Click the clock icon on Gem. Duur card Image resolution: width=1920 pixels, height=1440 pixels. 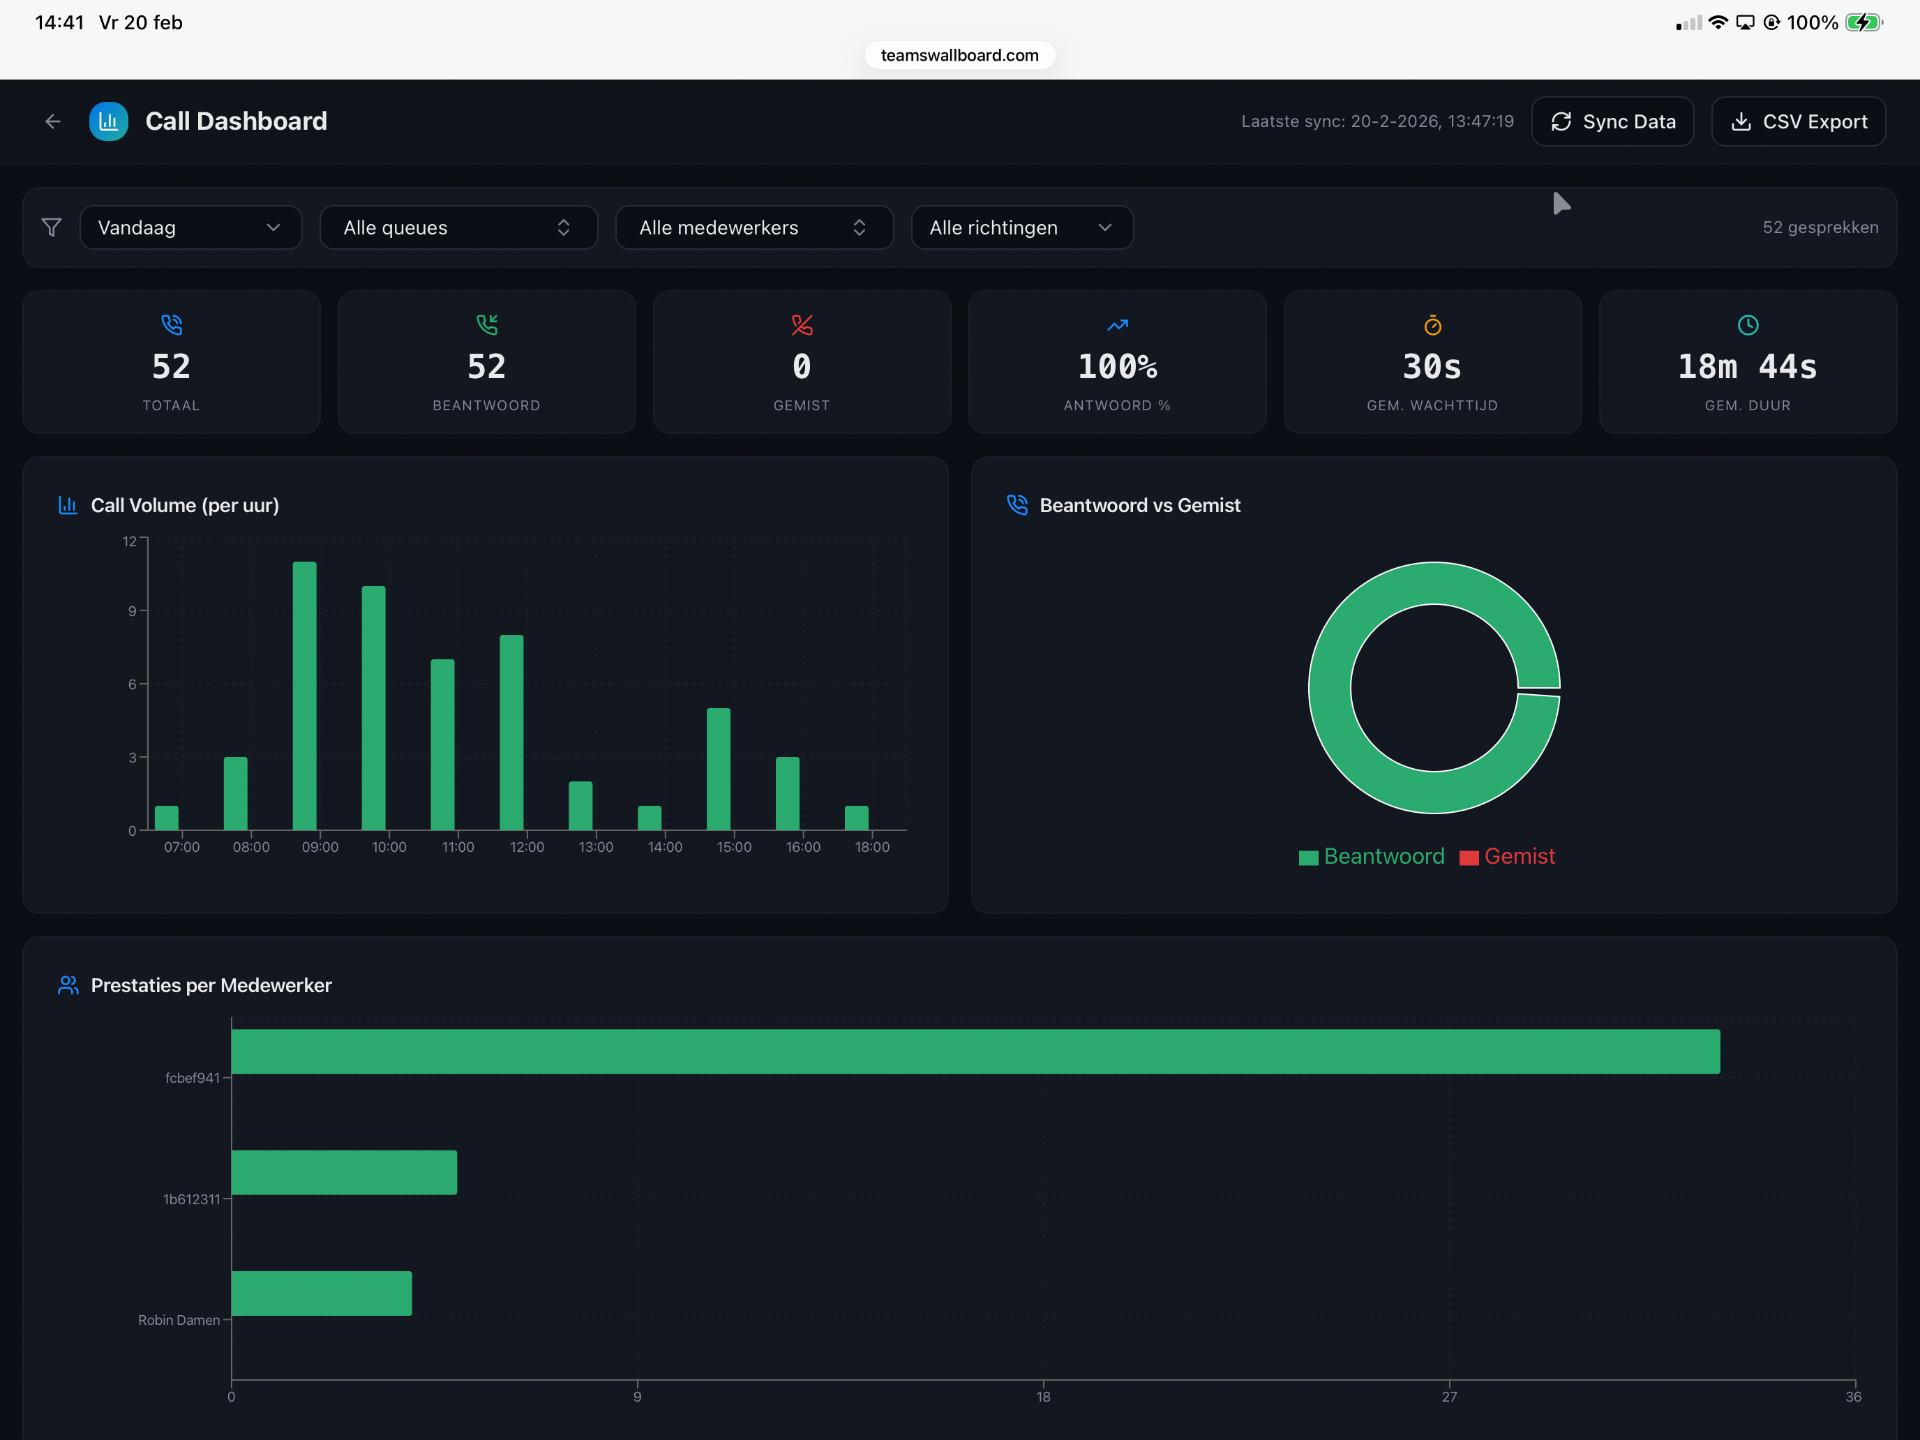coord(1747,324)
